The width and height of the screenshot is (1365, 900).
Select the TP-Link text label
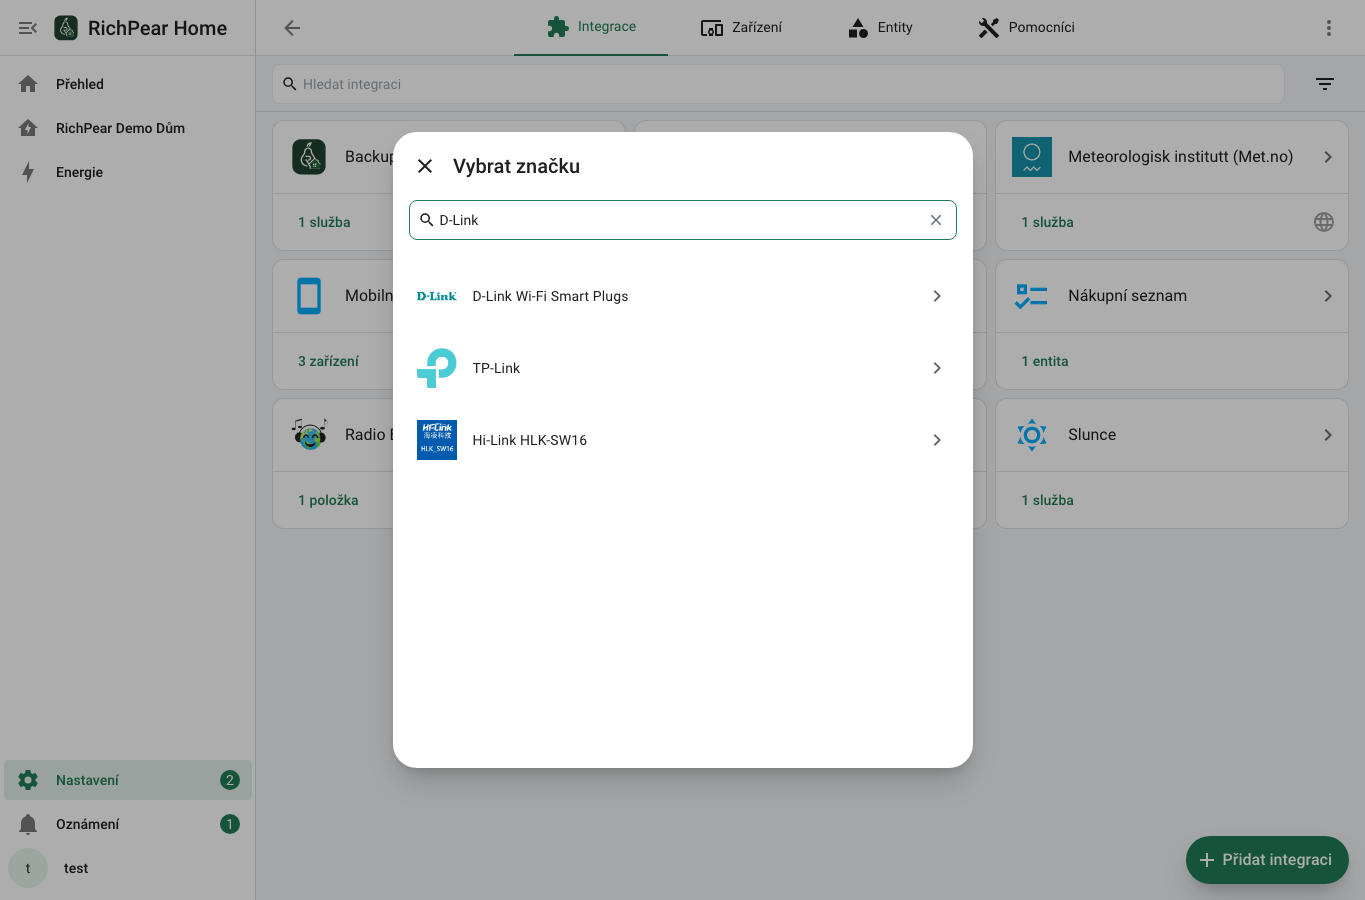coord(496,368)
